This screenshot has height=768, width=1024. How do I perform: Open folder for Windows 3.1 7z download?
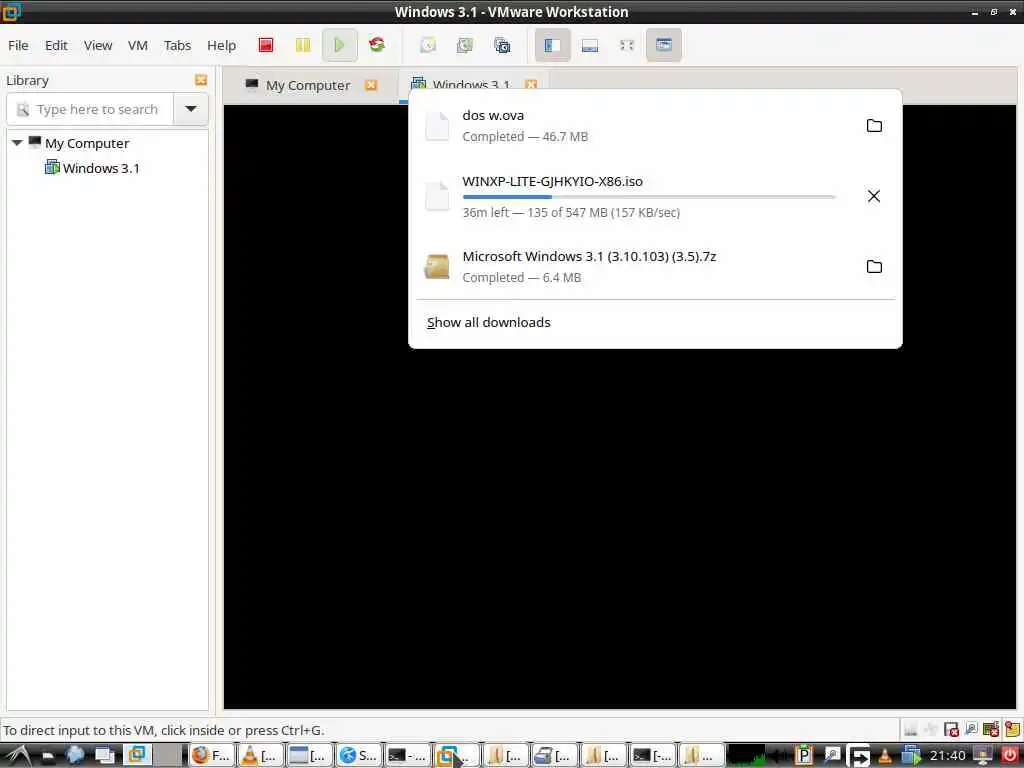click(x=874, y=266)
